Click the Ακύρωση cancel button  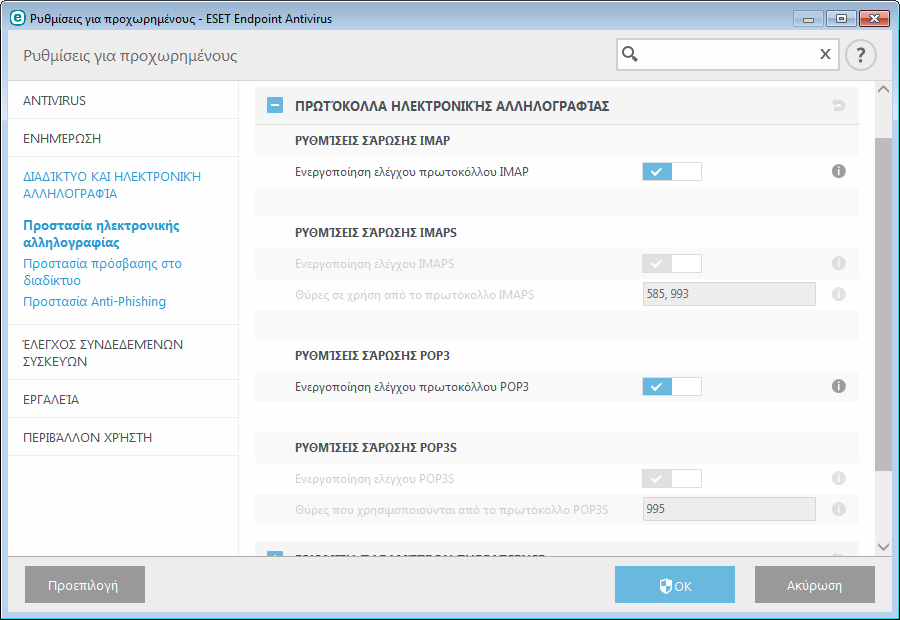pyautogui.click(x=814, y=584)
